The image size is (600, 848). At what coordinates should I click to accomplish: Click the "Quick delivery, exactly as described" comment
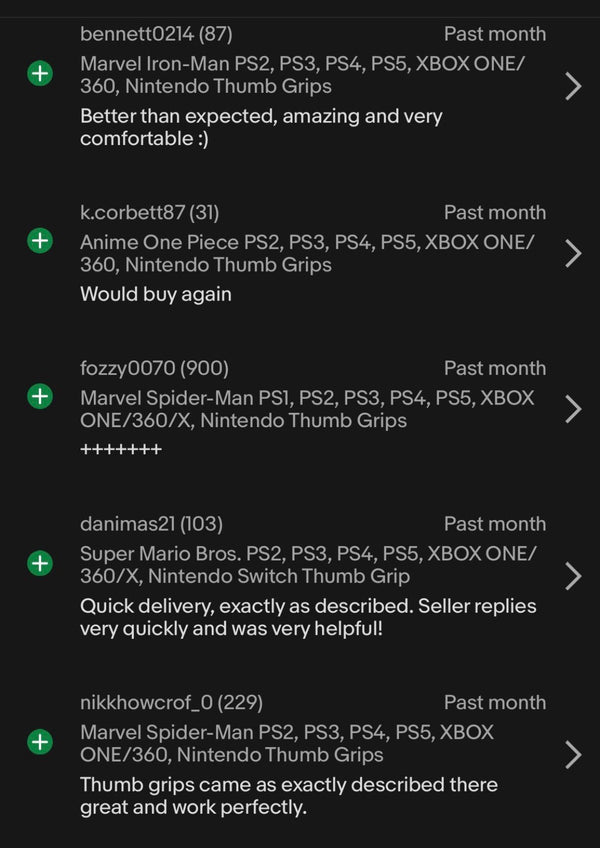[307, 618]
